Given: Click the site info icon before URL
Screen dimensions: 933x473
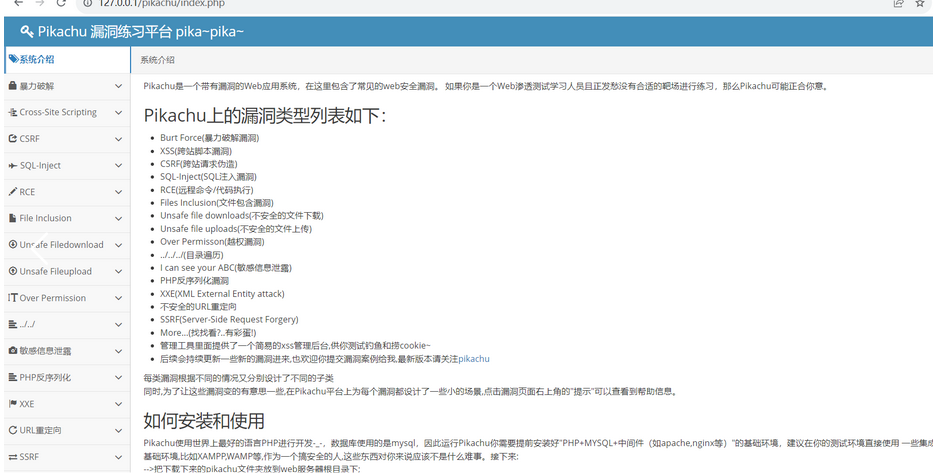Looking at the screenshot, I should pos(87,3).
